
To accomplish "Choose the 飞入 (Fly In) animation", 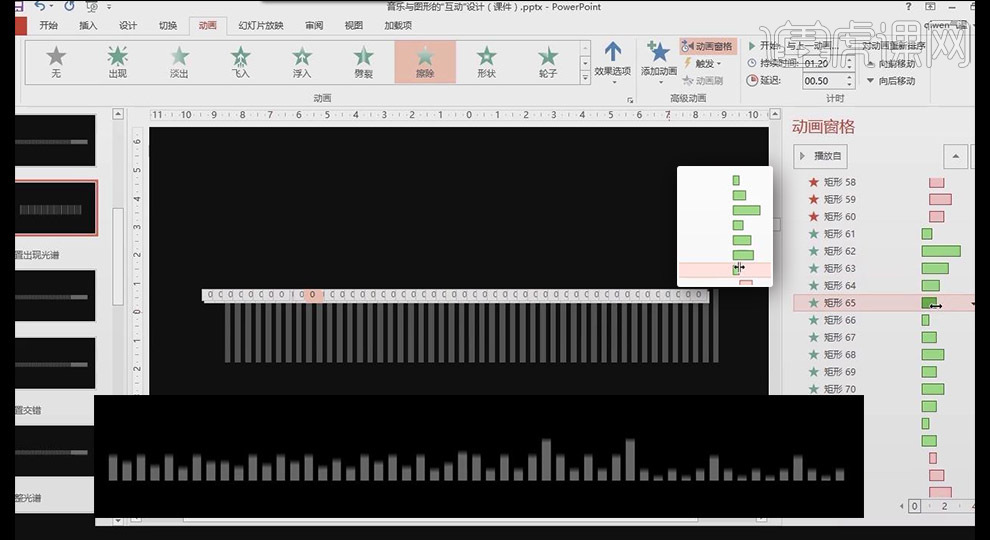I will [x=240, y=62].
